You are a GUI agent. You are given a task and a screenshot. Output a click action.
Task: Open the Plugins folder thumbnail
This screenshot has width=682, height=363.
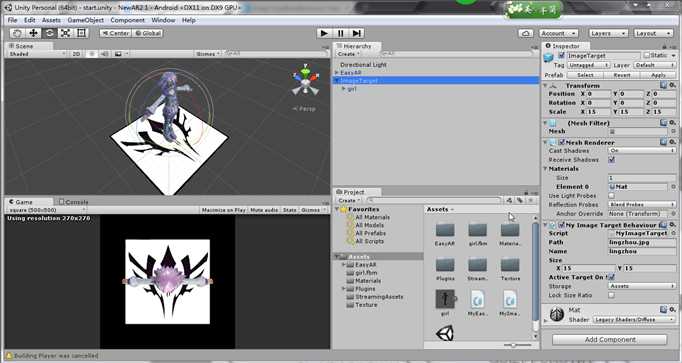click(x=445, y=264)
